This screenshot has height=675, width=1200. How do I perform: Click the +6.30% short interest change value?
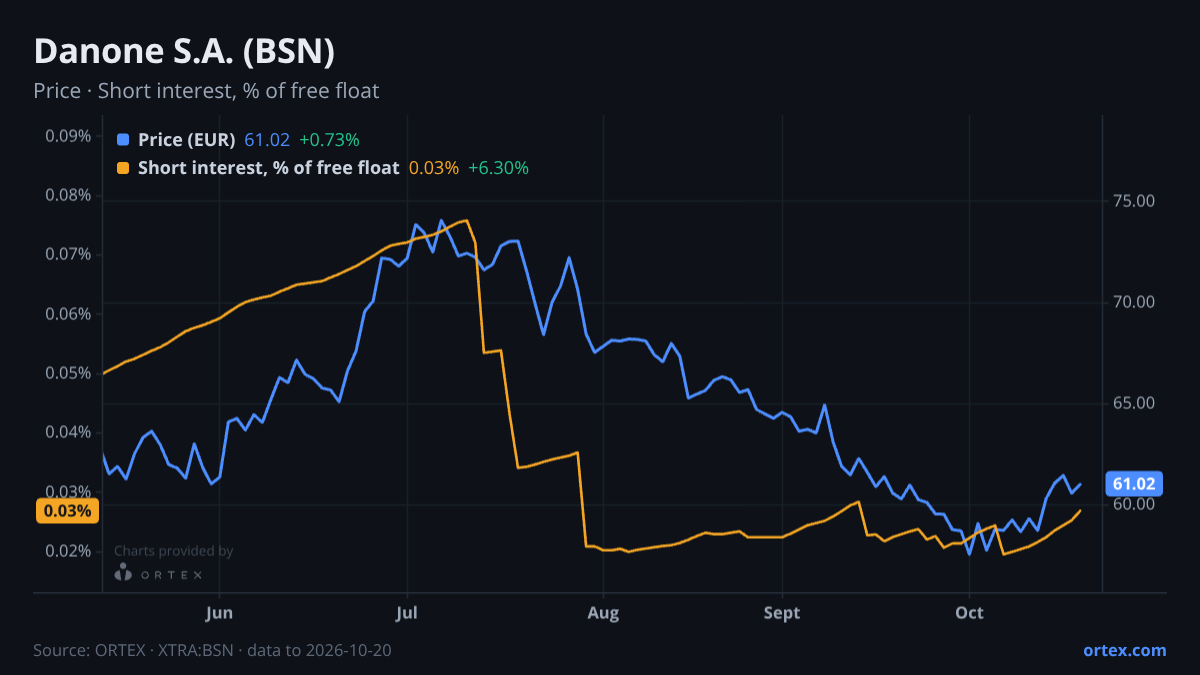[498, 168]
